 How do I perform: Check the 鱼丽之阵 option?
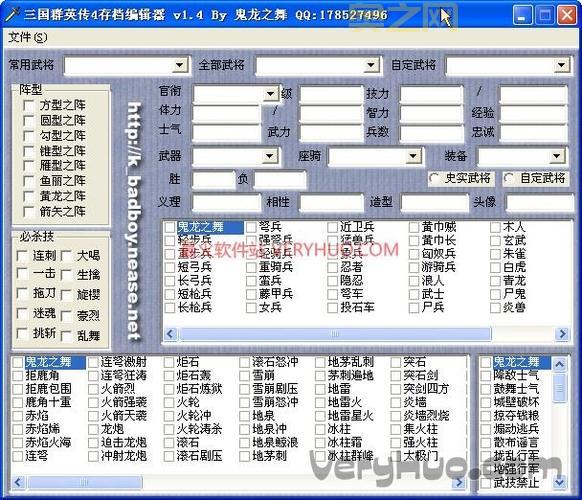(29, 181)
